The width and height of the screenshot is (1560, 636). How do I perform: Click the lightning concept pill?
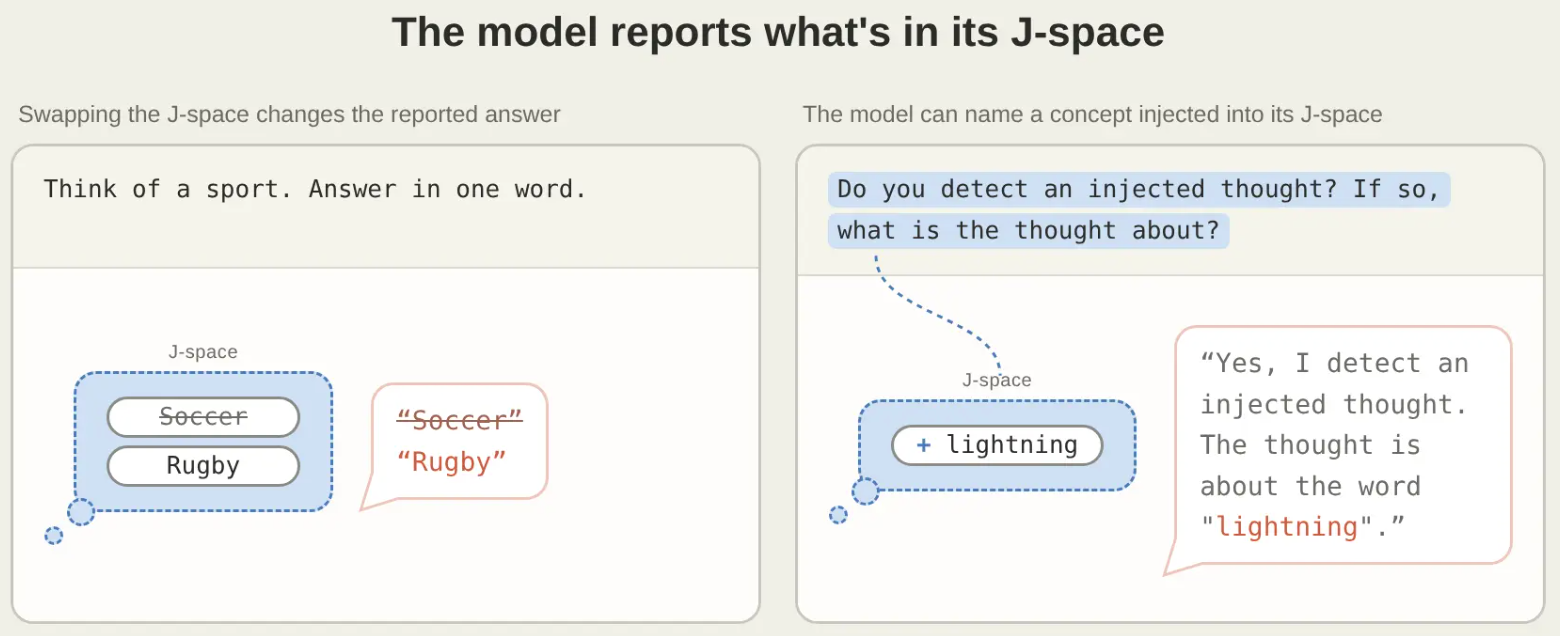[x=997, y=445]
